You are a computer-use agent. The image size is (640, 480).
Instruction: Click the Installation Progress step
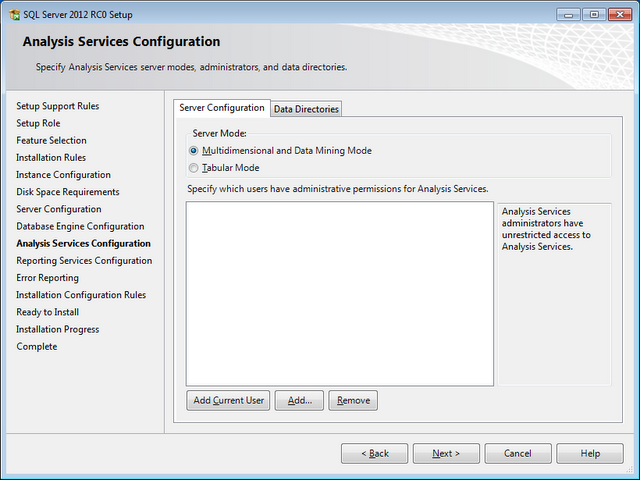coord(58,329)
